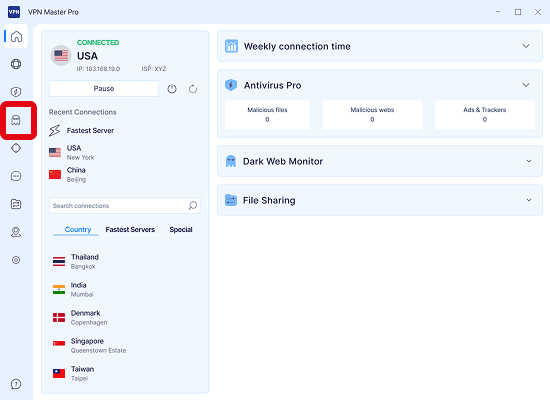This screenshot has height=400, width=550.
Task: Click the File Sharing heading
Action: (x=269, y=200)
